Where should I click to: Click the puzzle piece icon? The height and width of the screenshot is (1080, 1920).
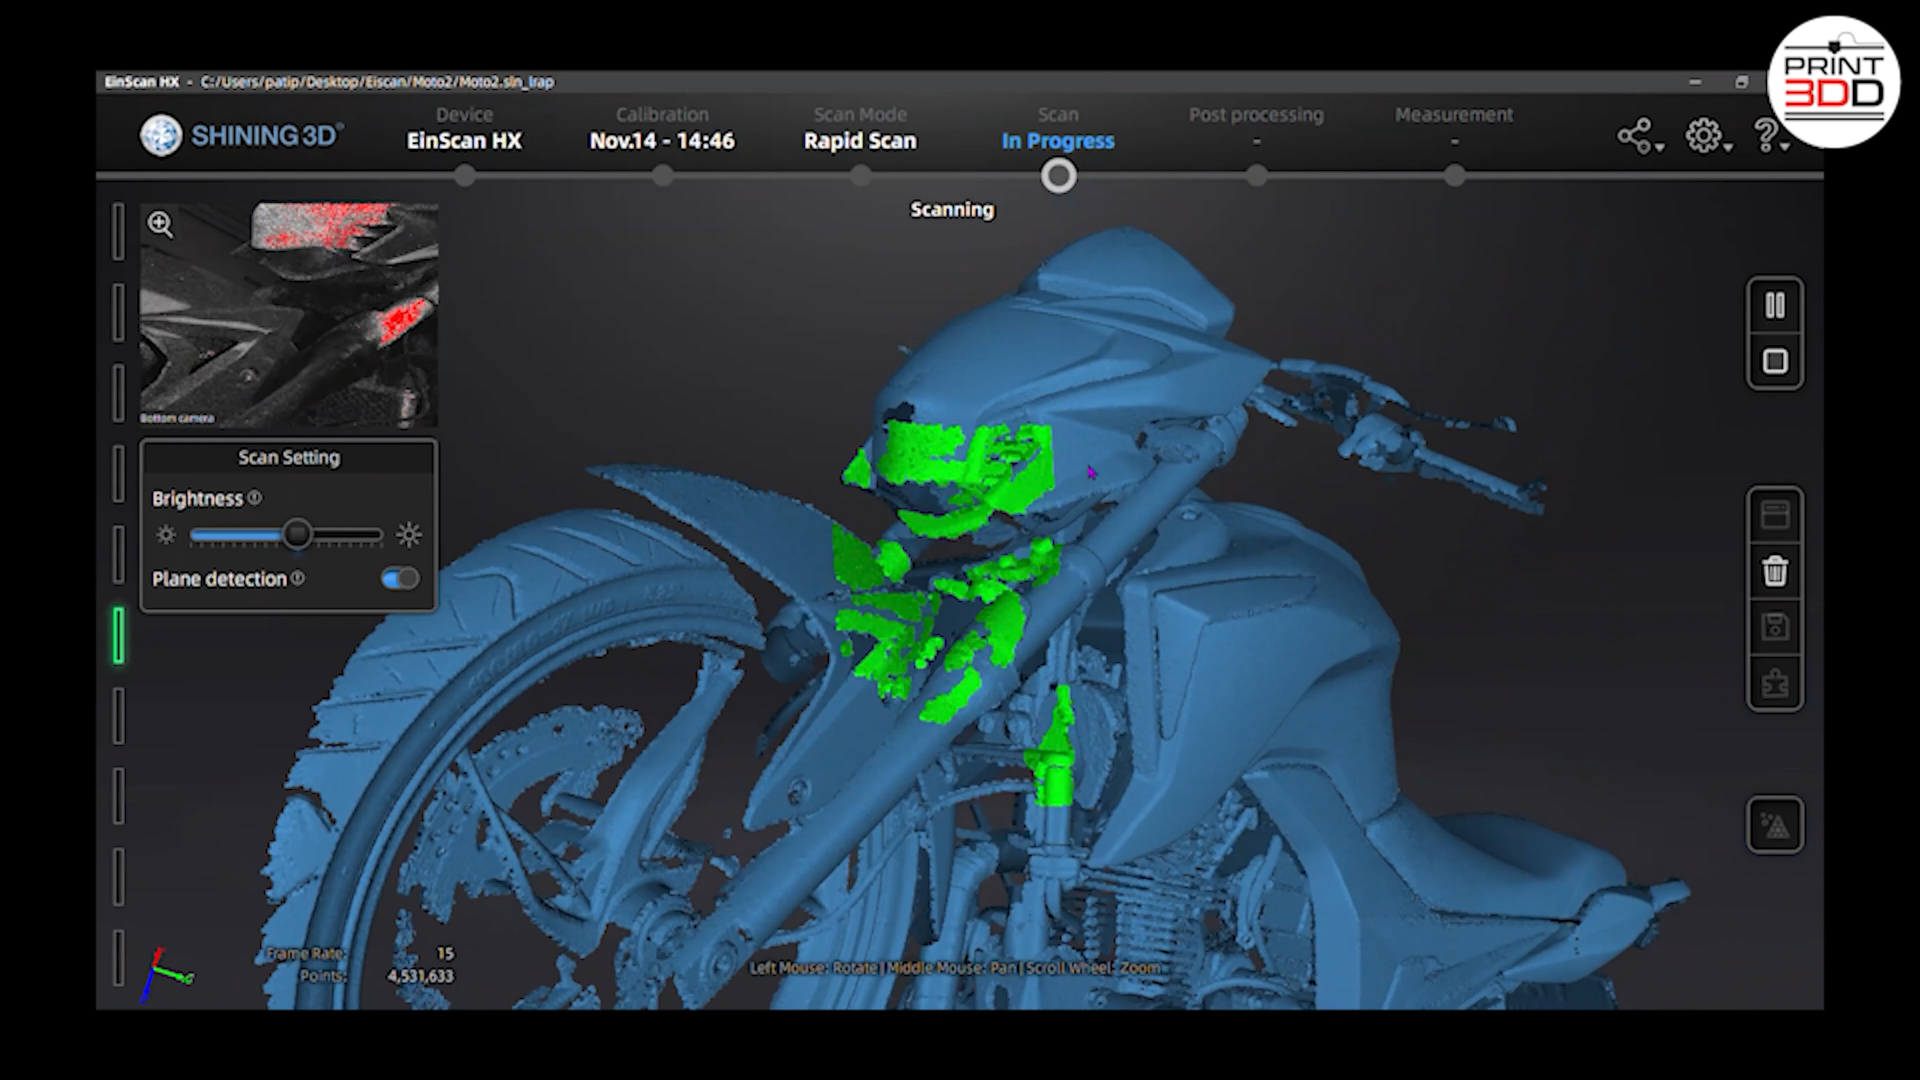click(1775, 684)
